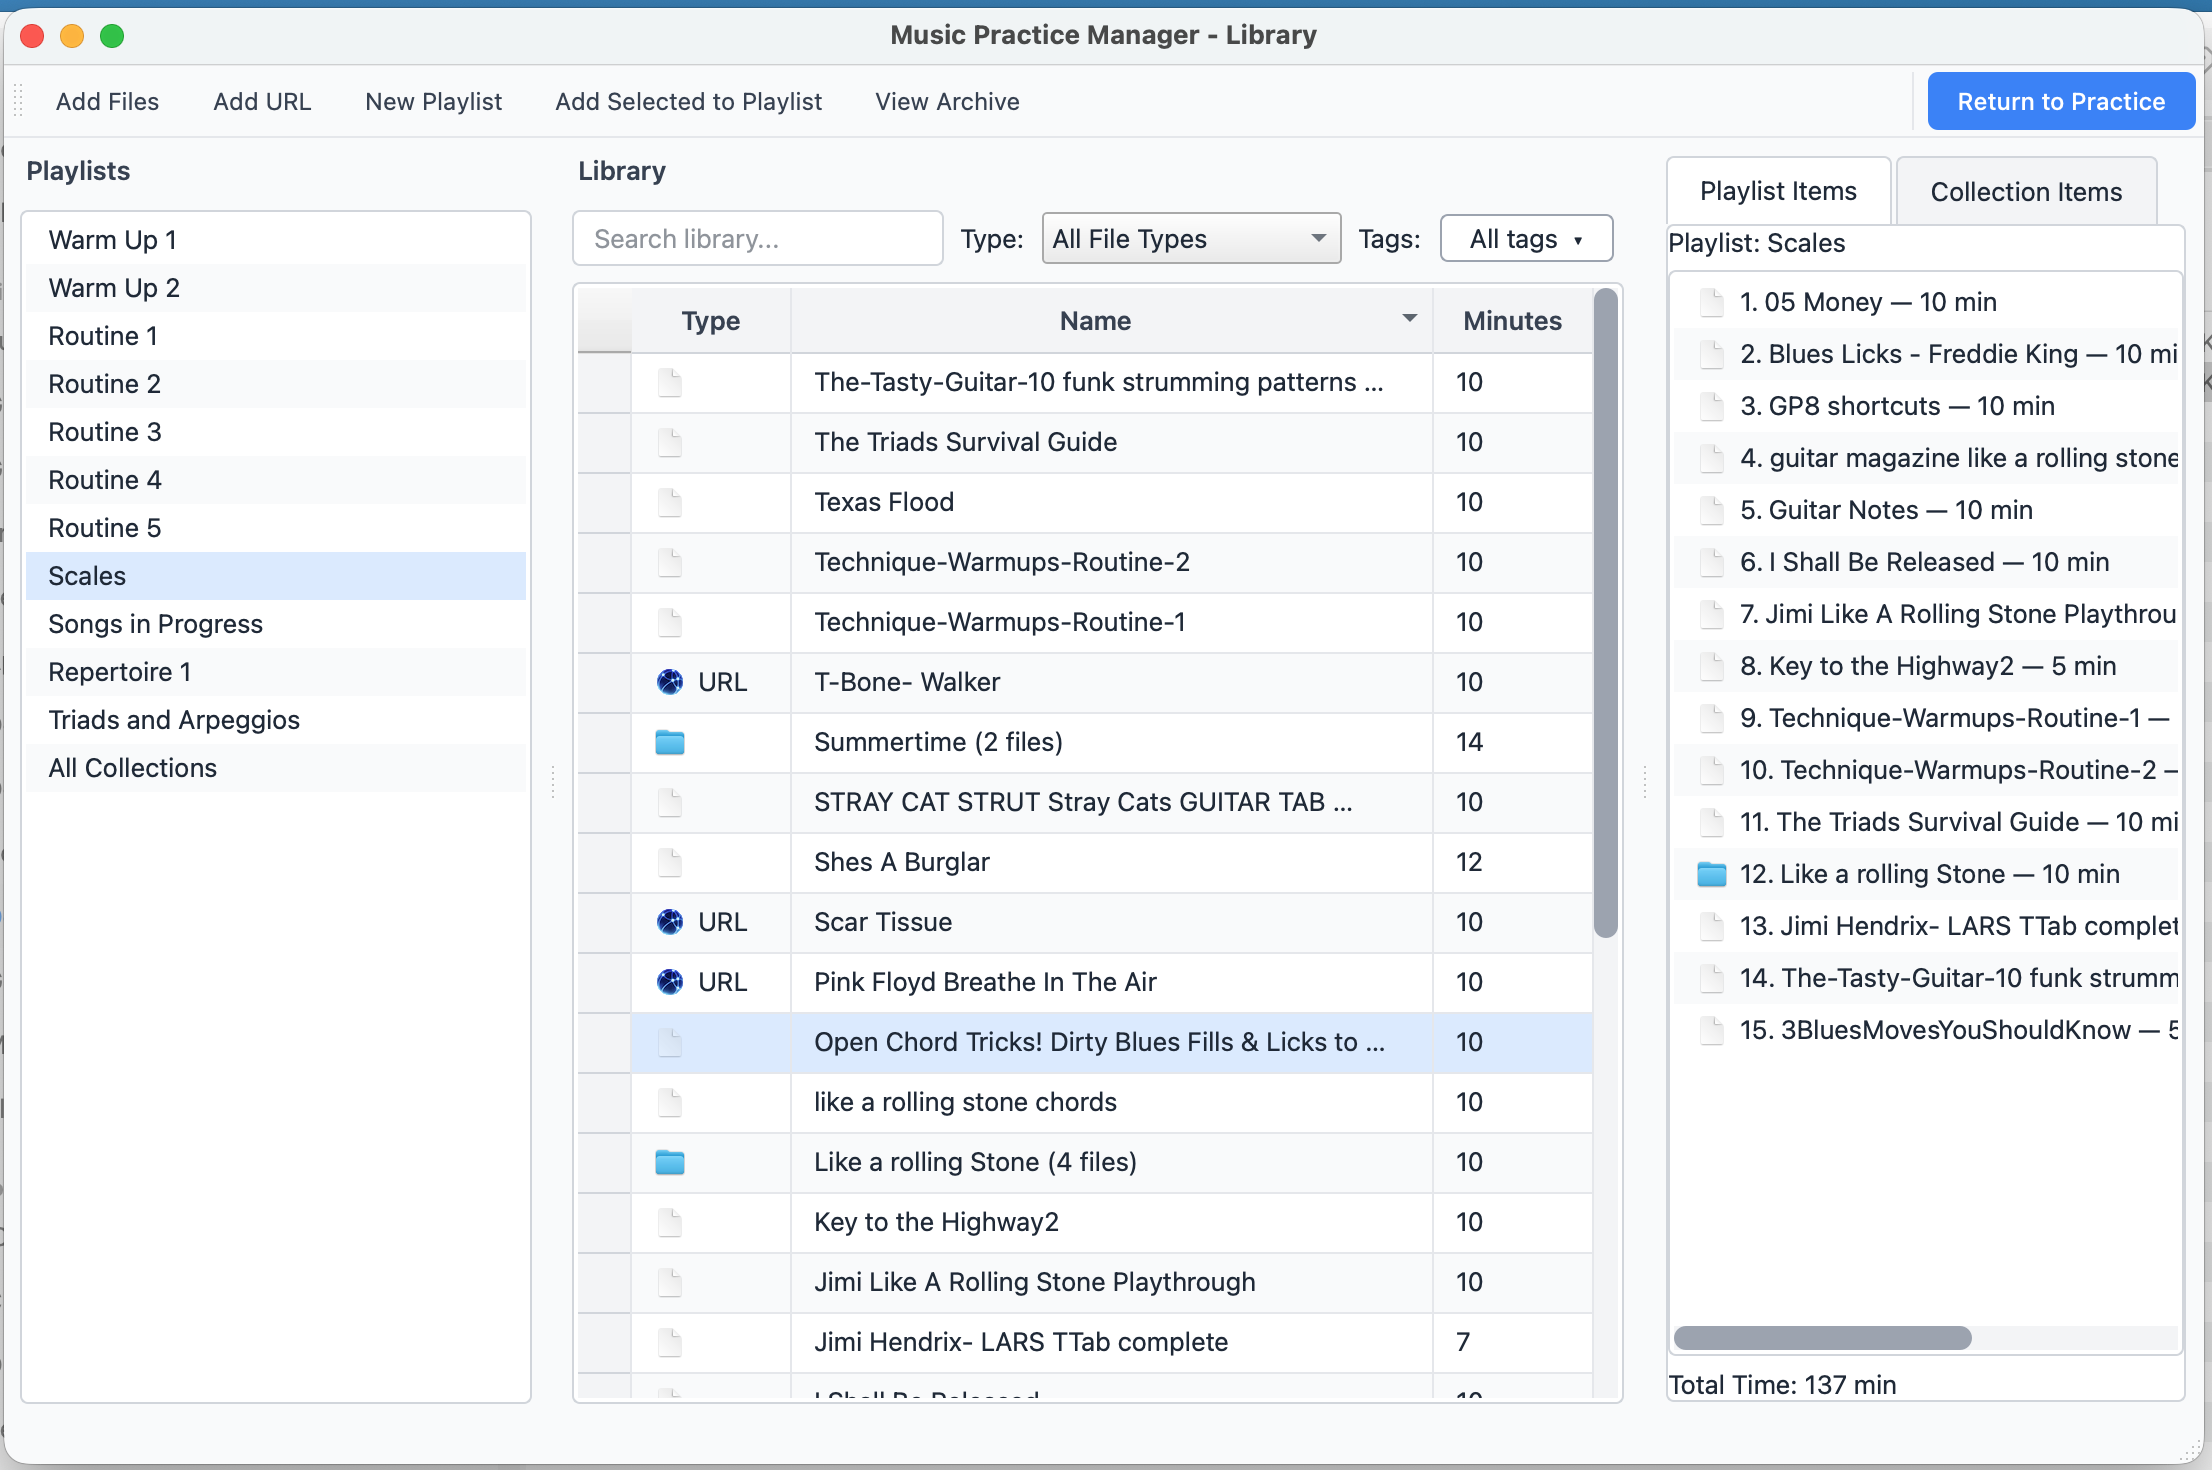Click the globe icon for Pink Floyd Breathe
Image resolution: width=2212 pixels, height=1470 pixels.
[x=670, y=982]
